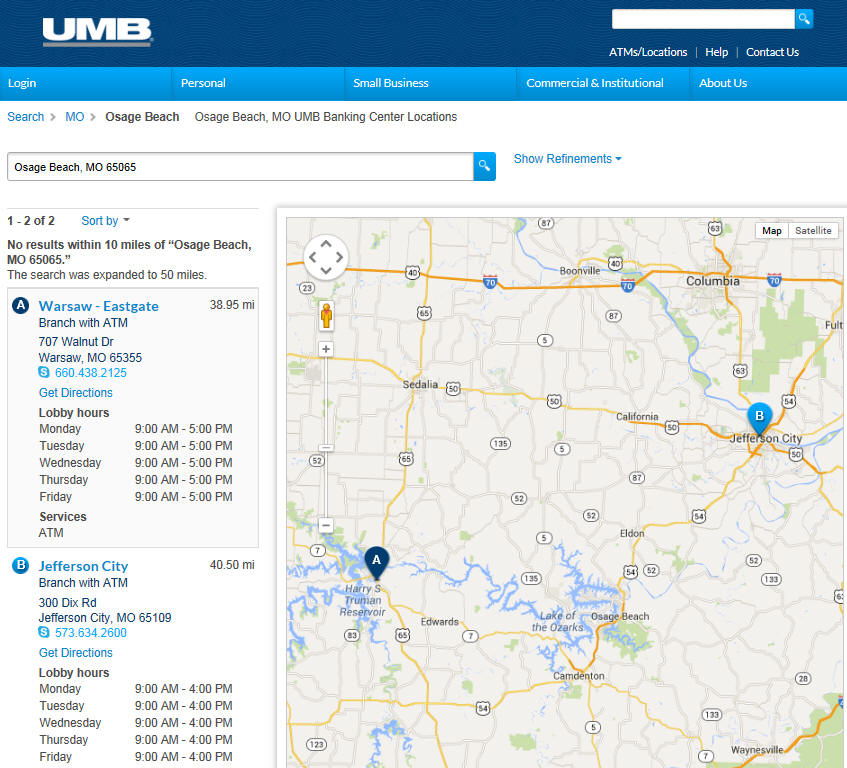Click the location search magnifier button
The image size is (847, 768).
[x=485, y=166]
